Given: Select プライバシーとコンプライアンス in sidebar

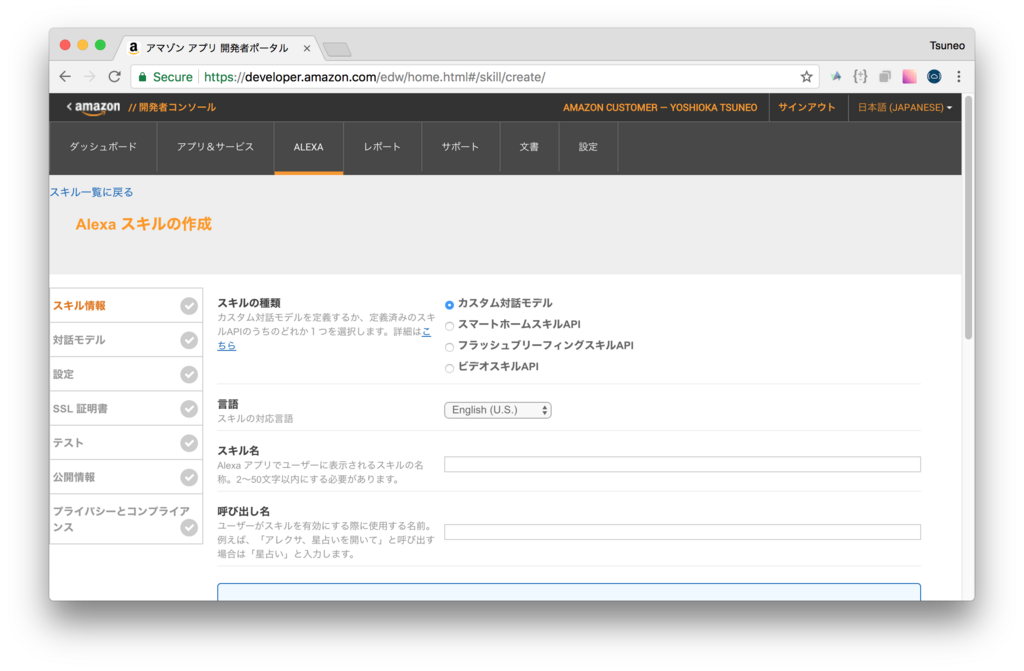Looking at the screenshot, I should point(121,519).
